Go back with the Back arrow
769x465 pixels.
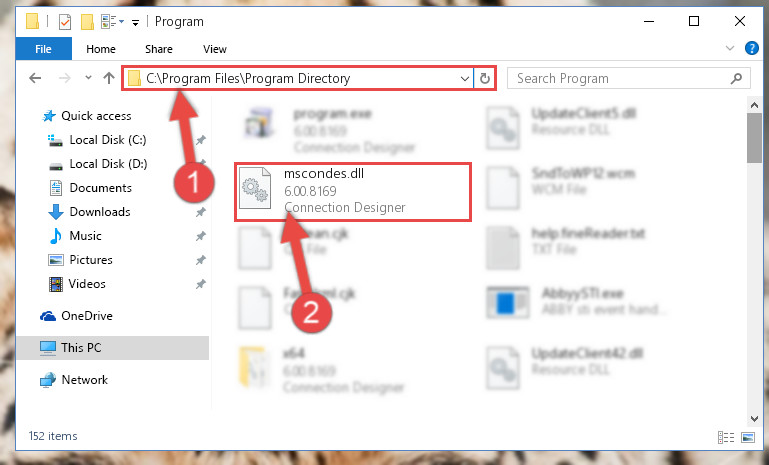35,78
